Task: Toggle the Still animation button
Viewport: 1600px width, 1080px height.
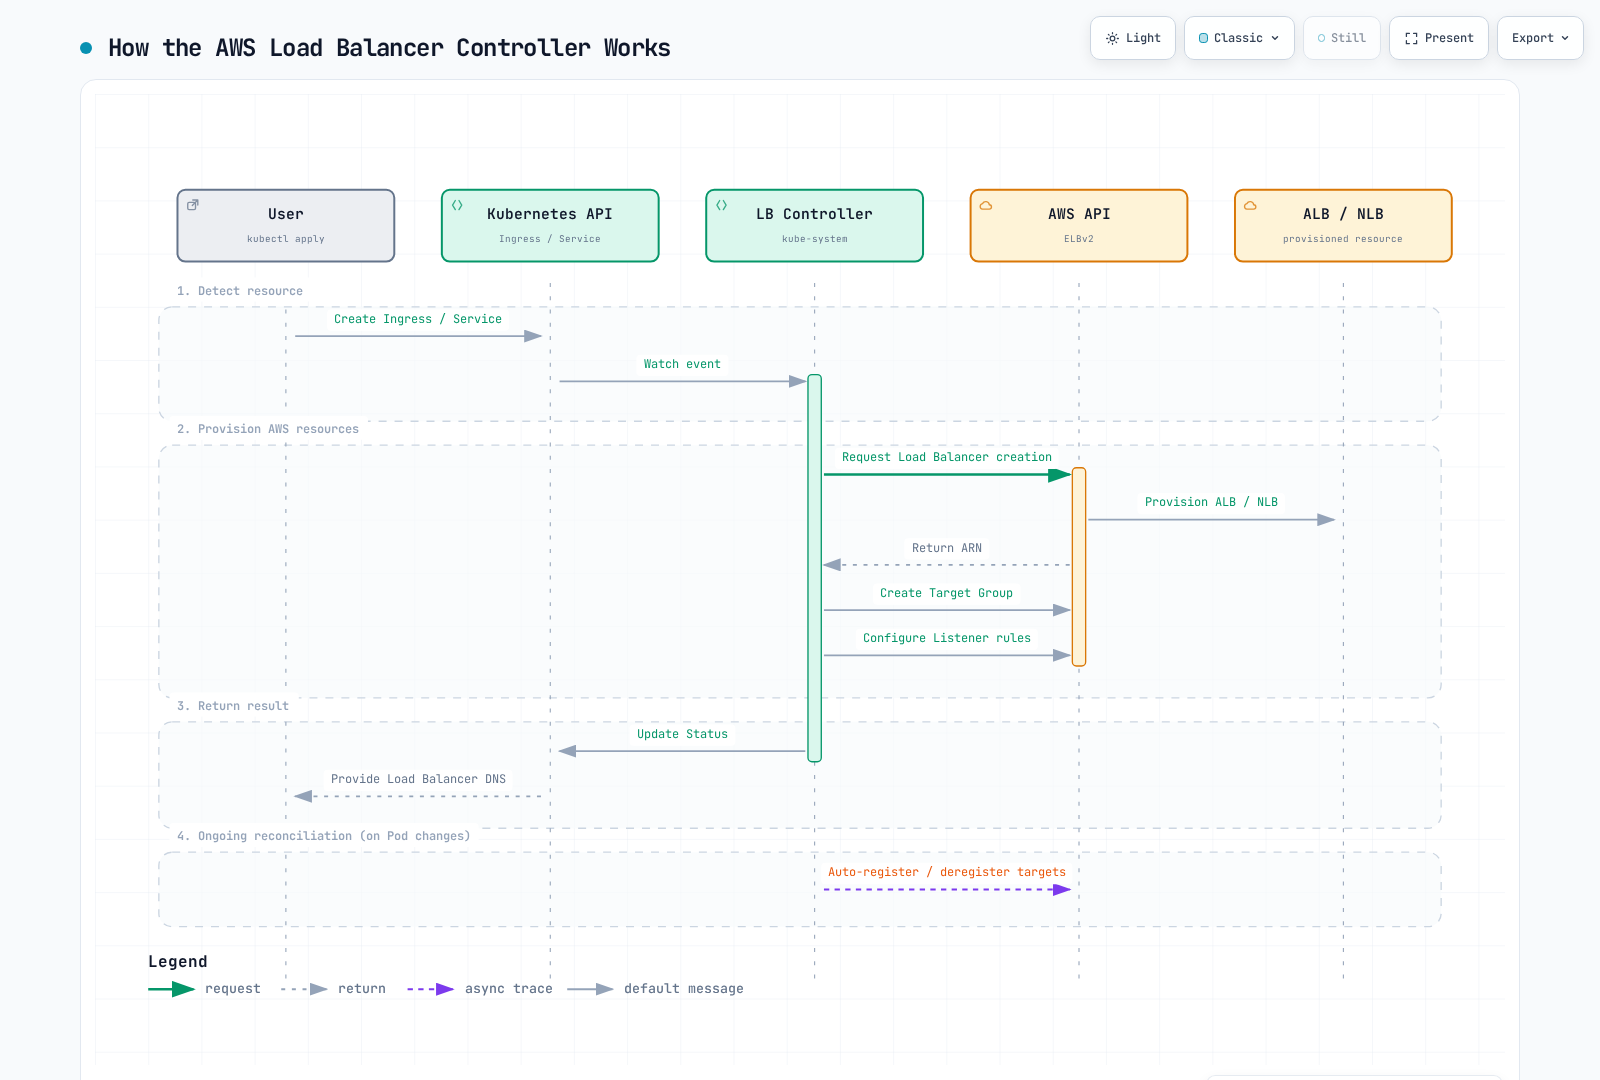Action: point(1342,38)
